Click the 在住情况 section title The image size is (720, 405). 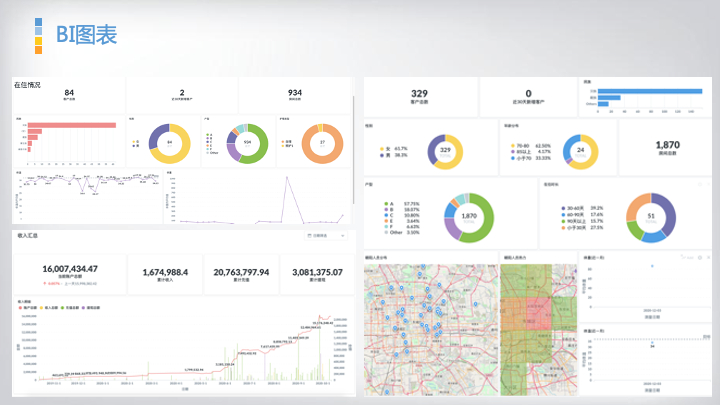pyautogui.click(x=27, y=85)
